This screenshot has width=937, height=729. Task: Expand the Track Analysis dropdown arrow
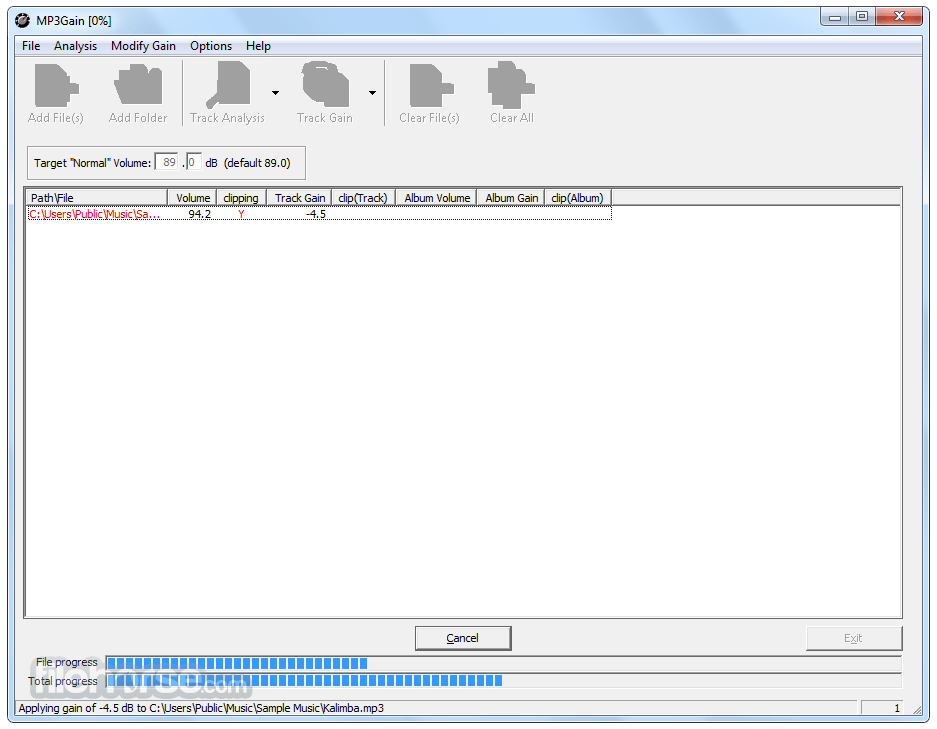[x=275, y=93]
